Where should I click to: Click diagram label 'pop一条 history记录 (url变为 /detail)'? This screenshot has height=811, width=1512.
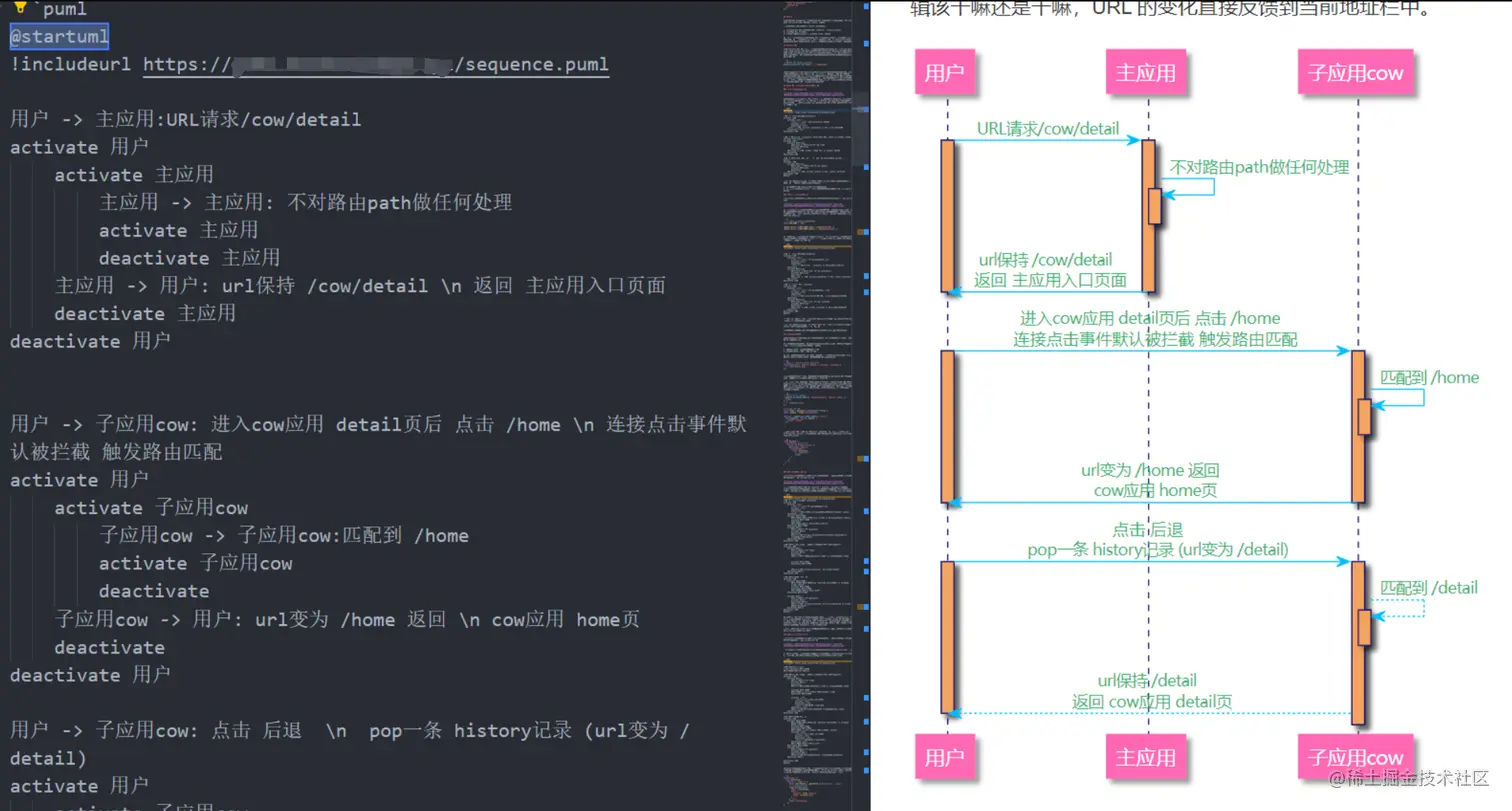1158,549
